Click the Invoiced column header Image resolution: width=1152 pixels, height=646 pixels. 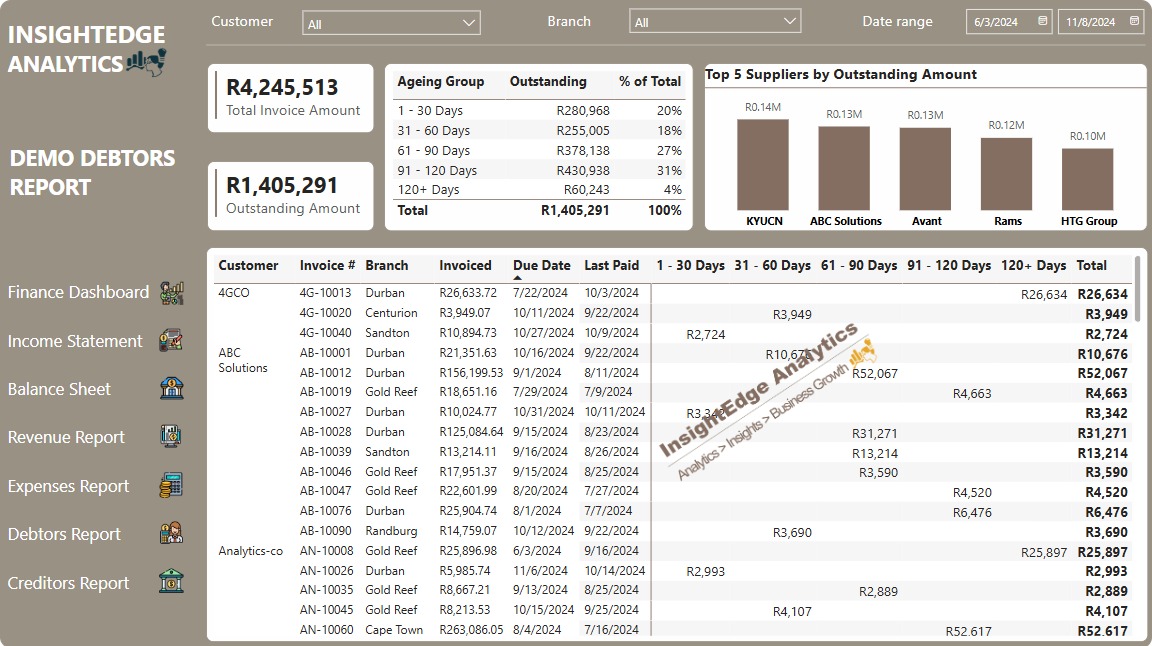coord(465,266)
